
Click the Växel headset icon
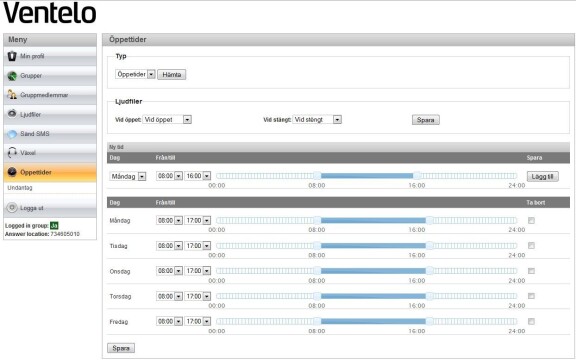12,153
